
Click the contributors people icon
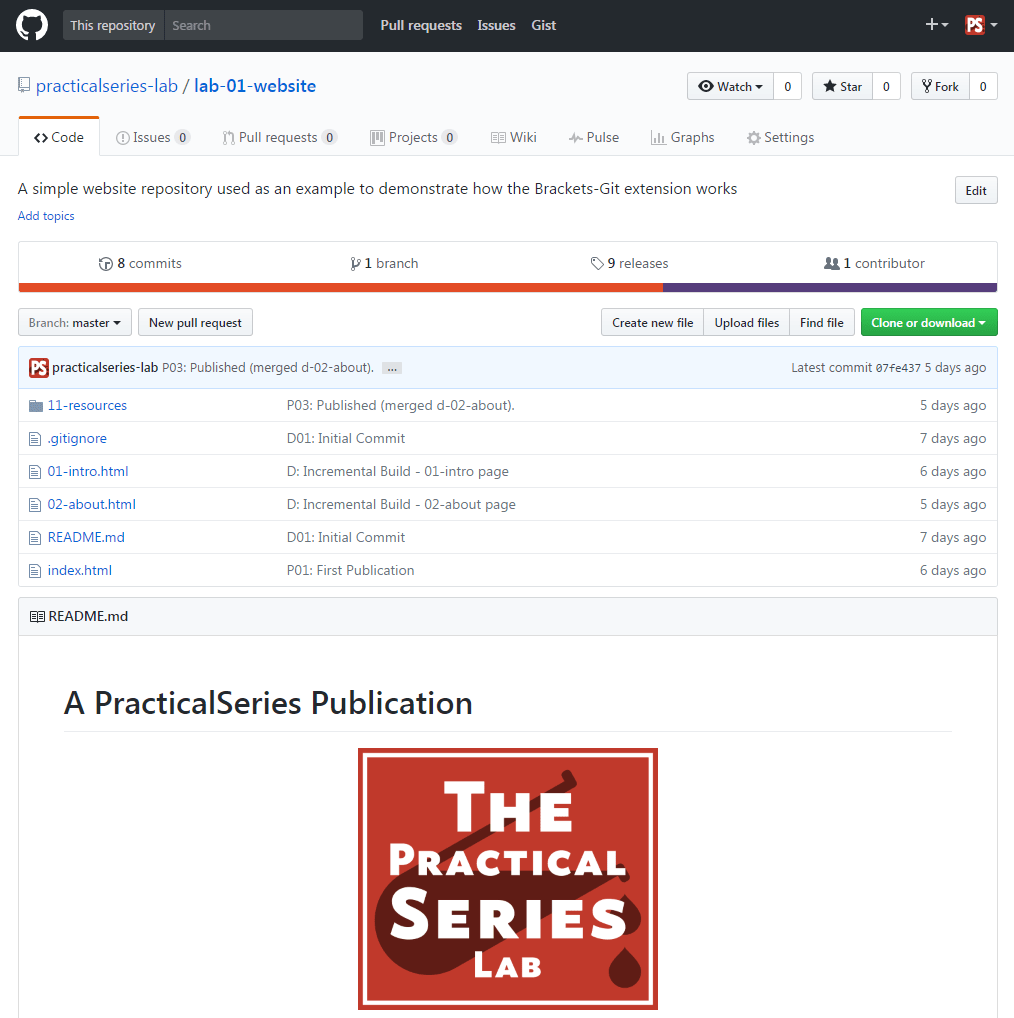[832, 264]
